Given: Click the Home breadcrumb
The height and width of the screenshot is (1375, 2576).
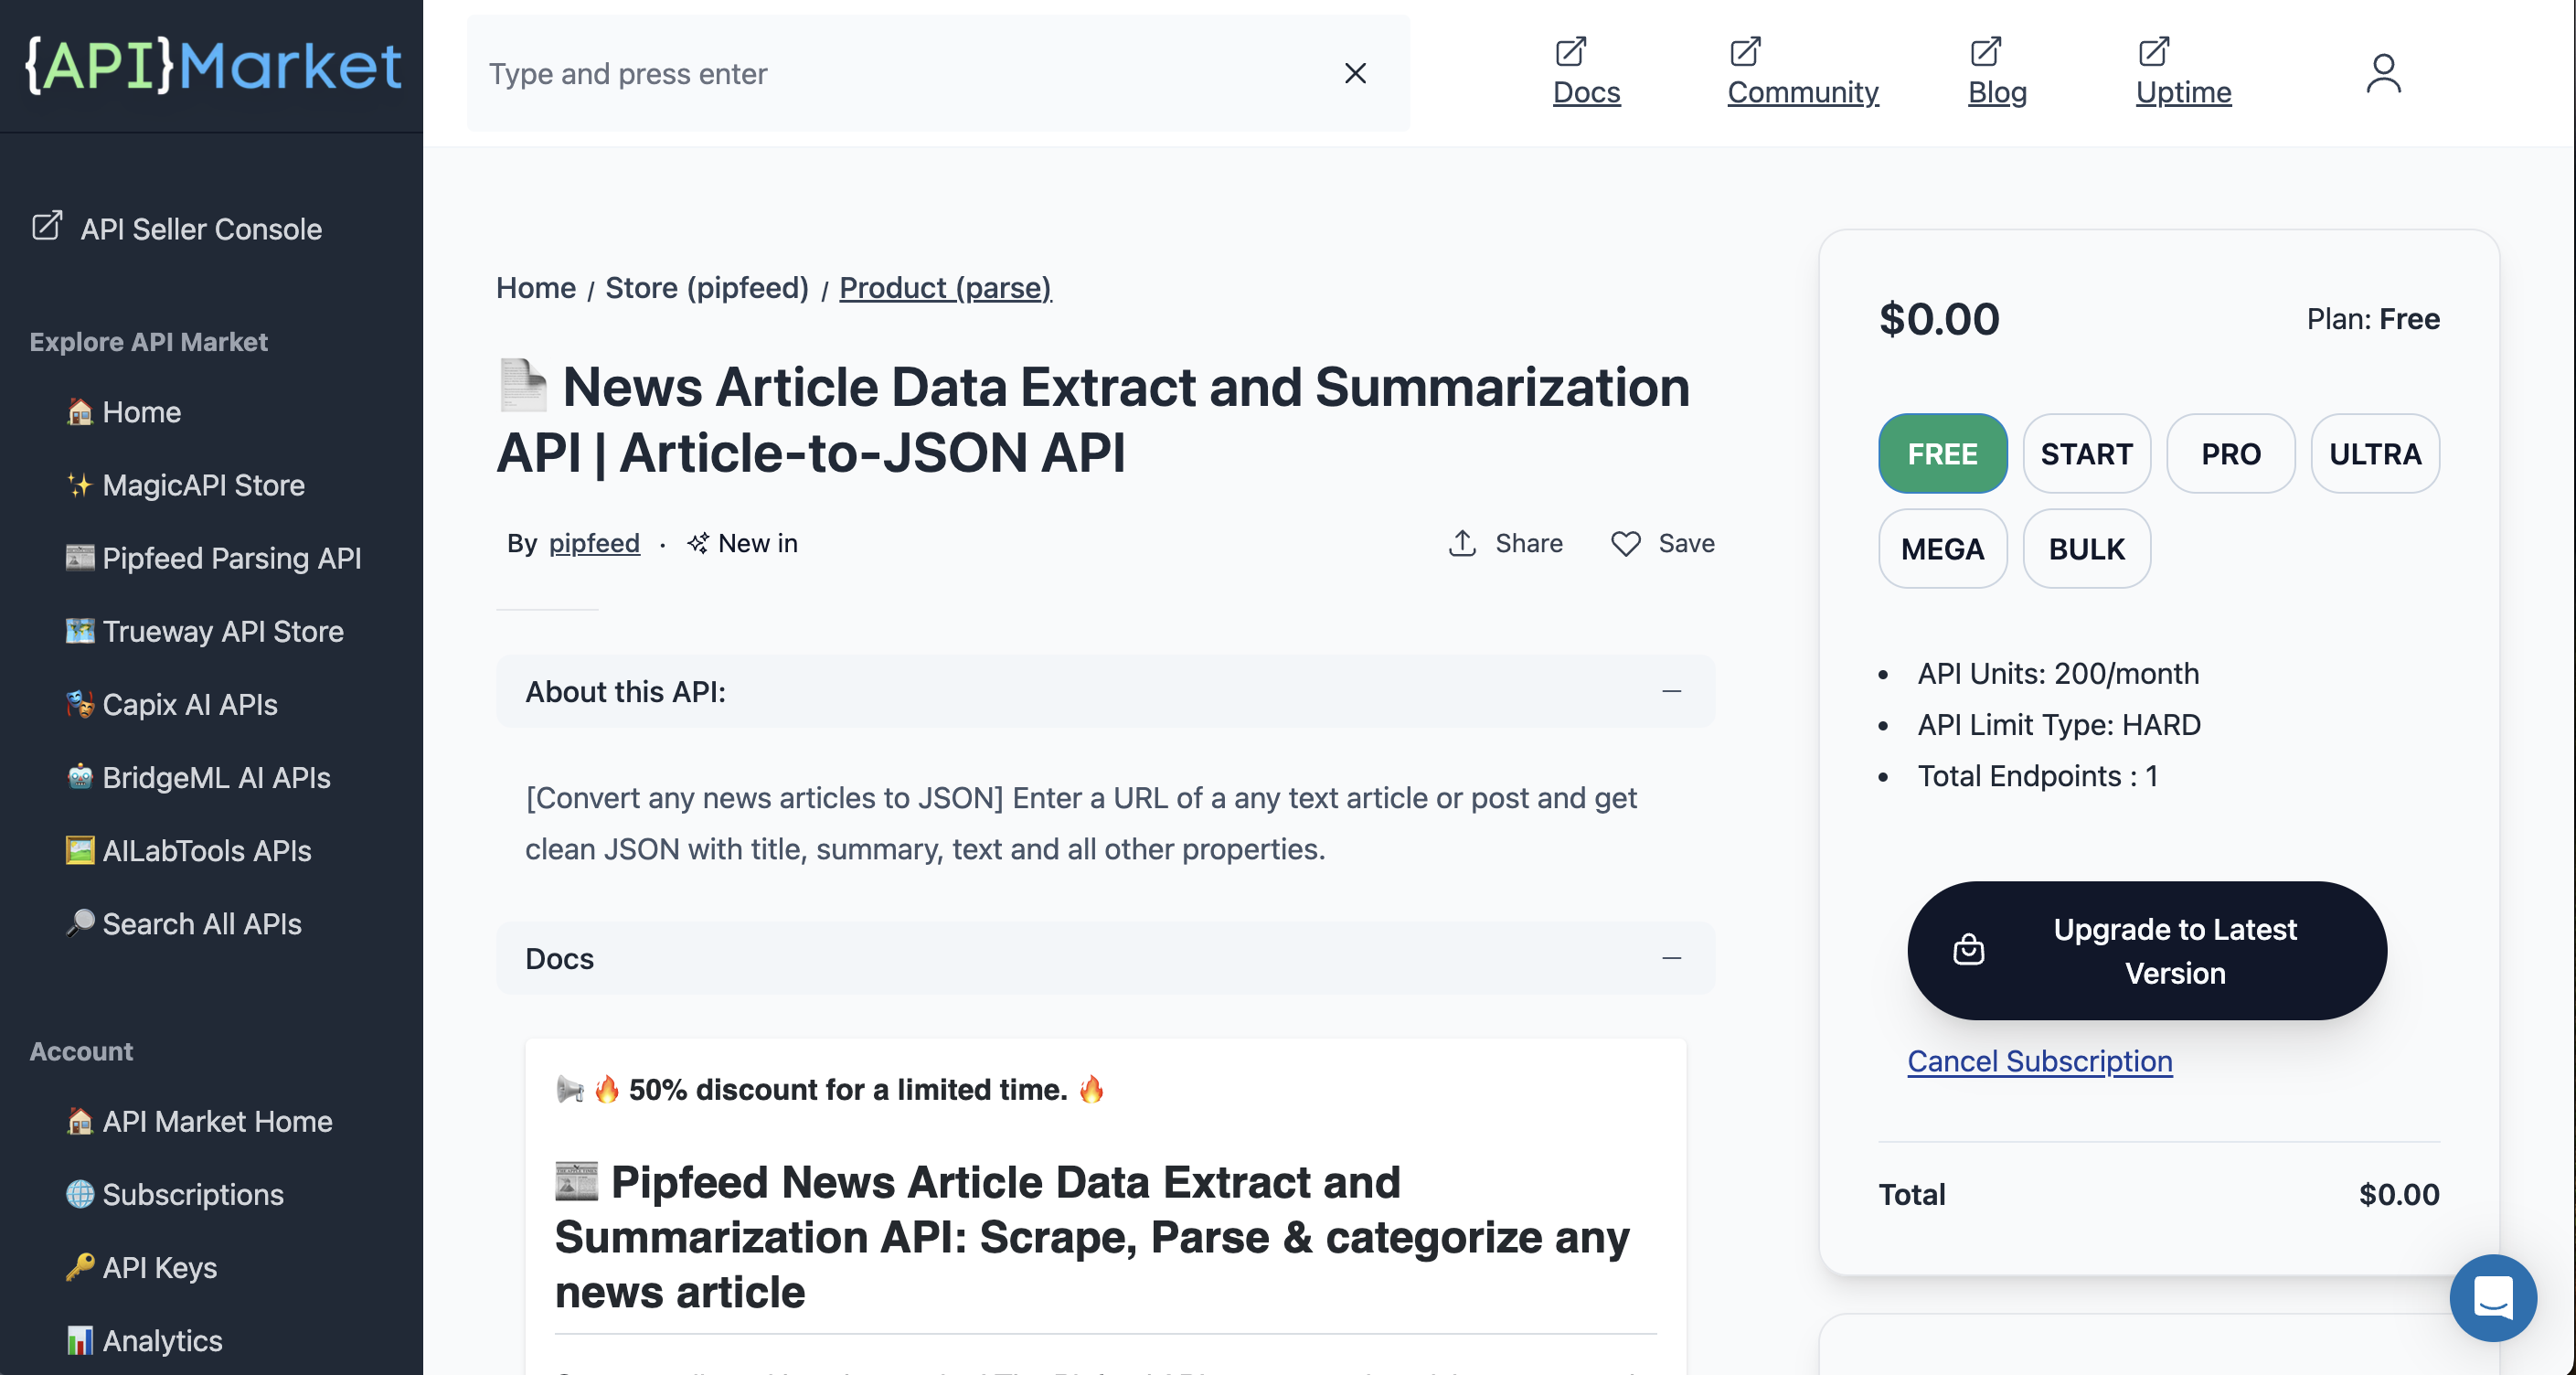Looking at the screenshot, I should (x=535, y=287).
